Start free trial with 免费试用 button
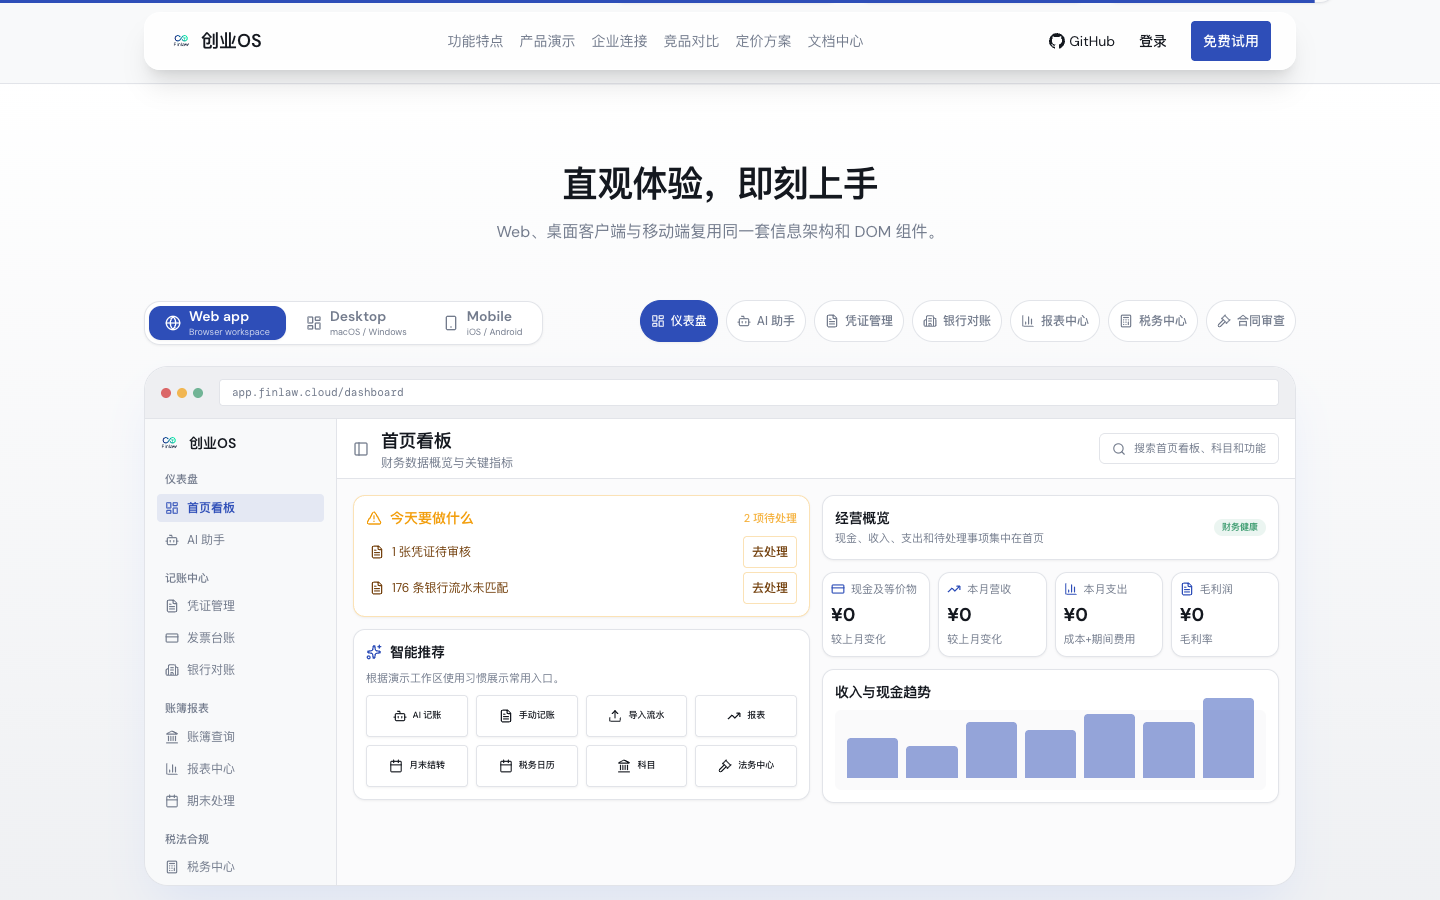Viewport: 1440px width, 900px height. click(x=1231, y=41)
